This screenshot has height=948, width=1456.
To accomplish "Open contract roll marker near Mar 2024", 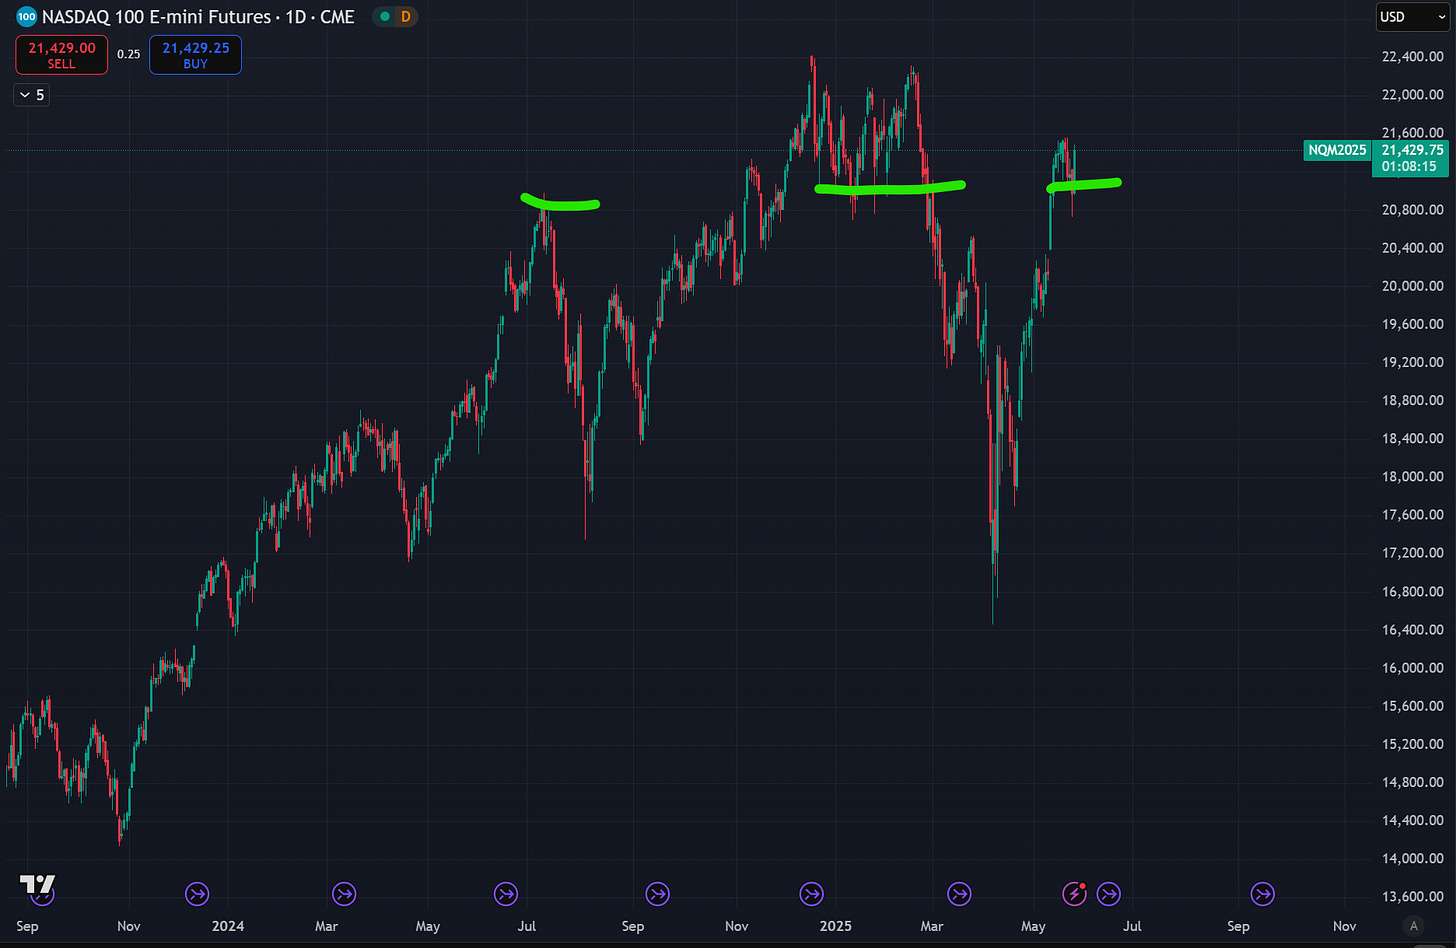I will tap(344, 894).
